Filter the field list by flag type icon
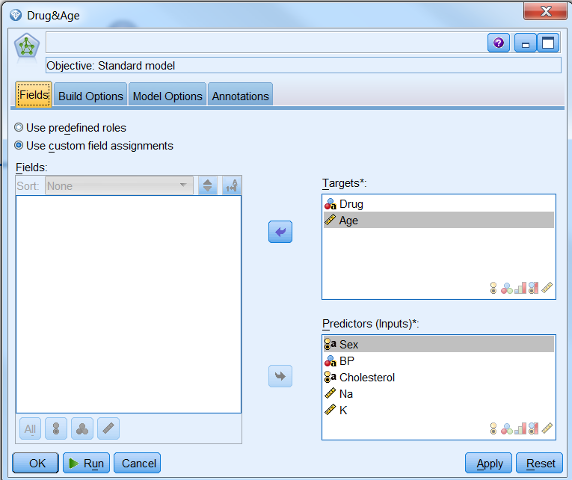The height and width of the screenshot is (480, 572). [x=56, y=429]
